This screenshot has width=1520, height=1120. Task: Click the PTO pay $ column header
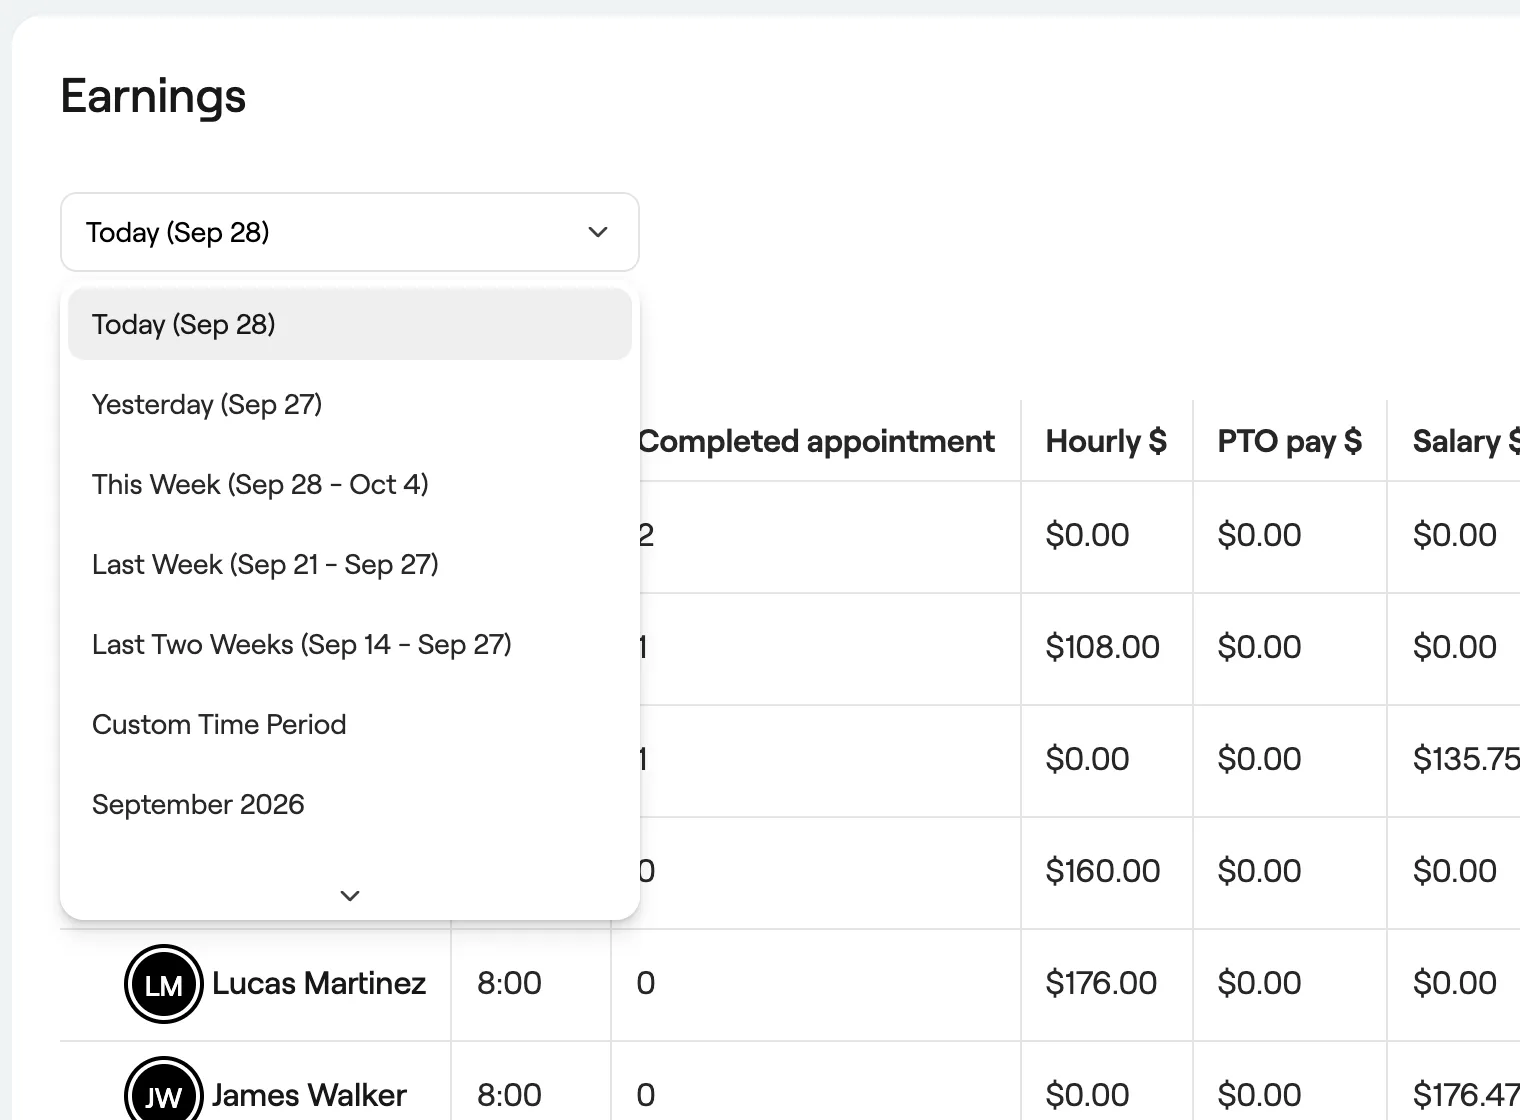[1290, 441]
